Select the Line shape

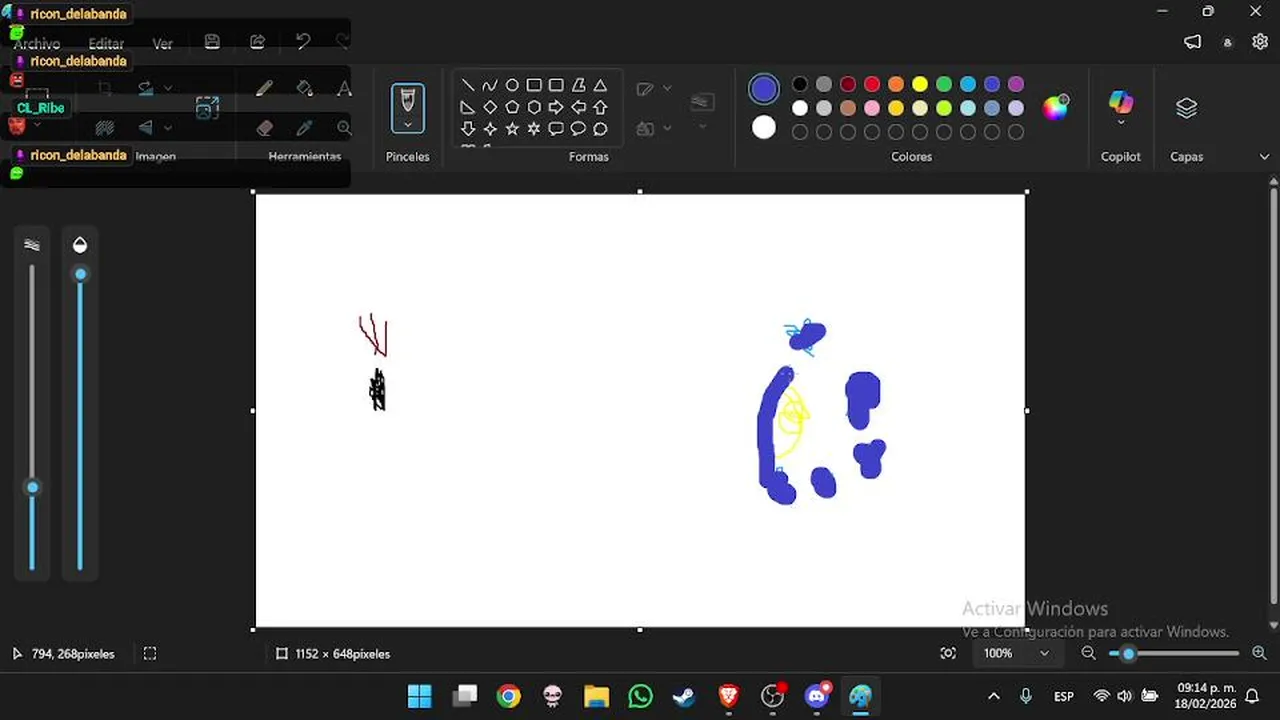click(468, 86)
